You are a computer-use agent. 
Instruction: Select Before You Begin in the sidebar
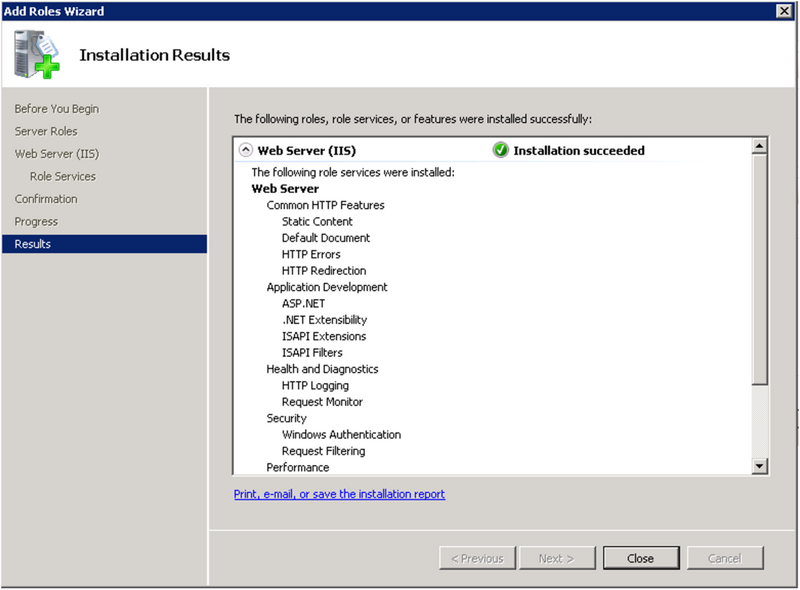(x=55, y=108)
